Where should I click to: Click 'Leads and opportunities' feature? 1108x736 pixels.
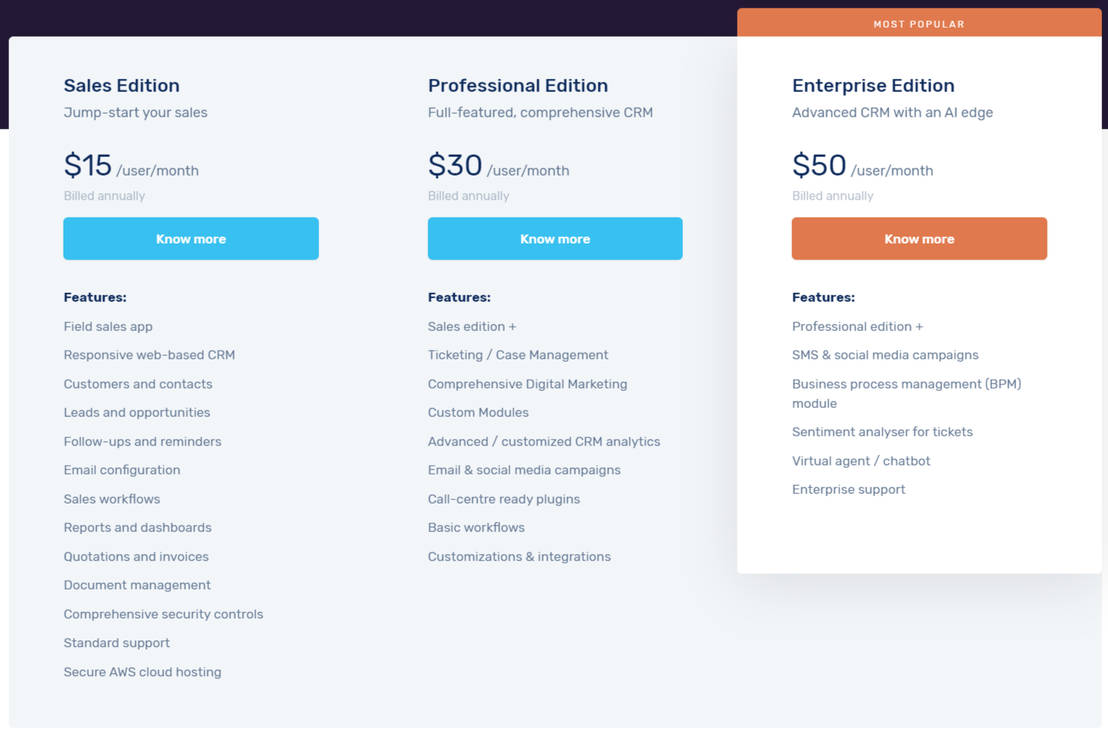click(x=137, y=412)
